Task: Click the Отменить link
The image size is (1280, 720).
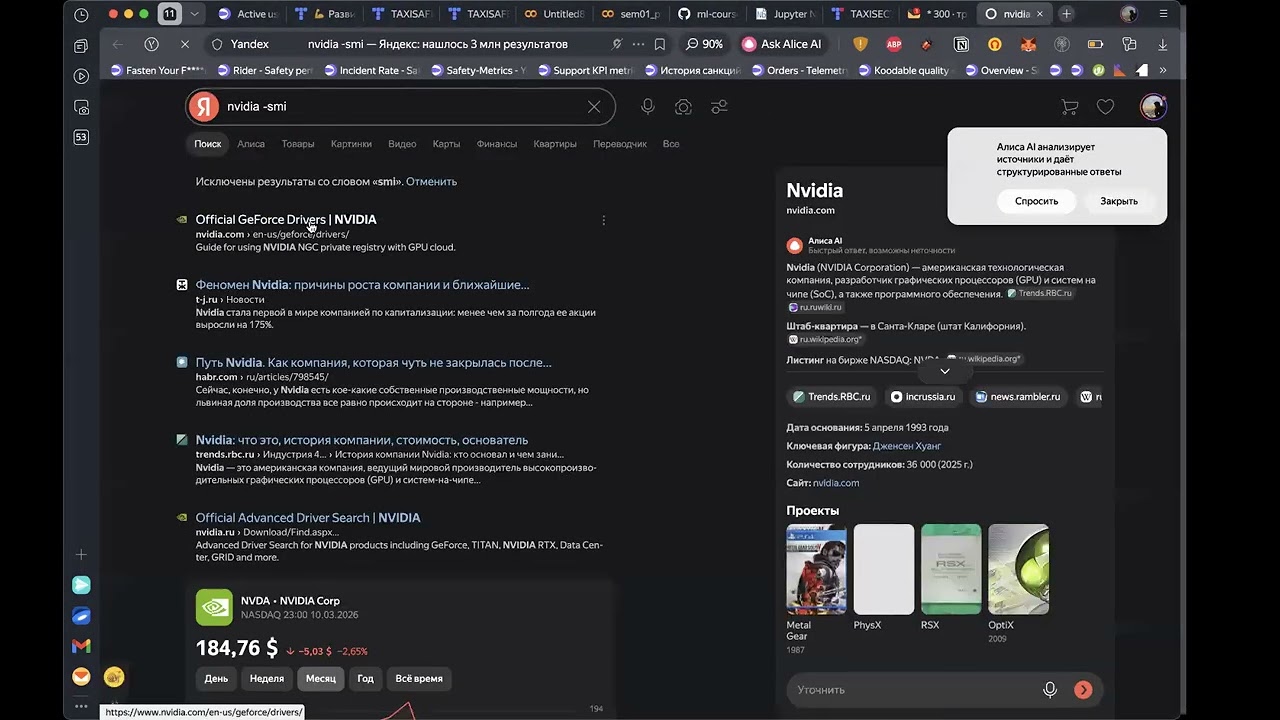Action: point(431,182)
